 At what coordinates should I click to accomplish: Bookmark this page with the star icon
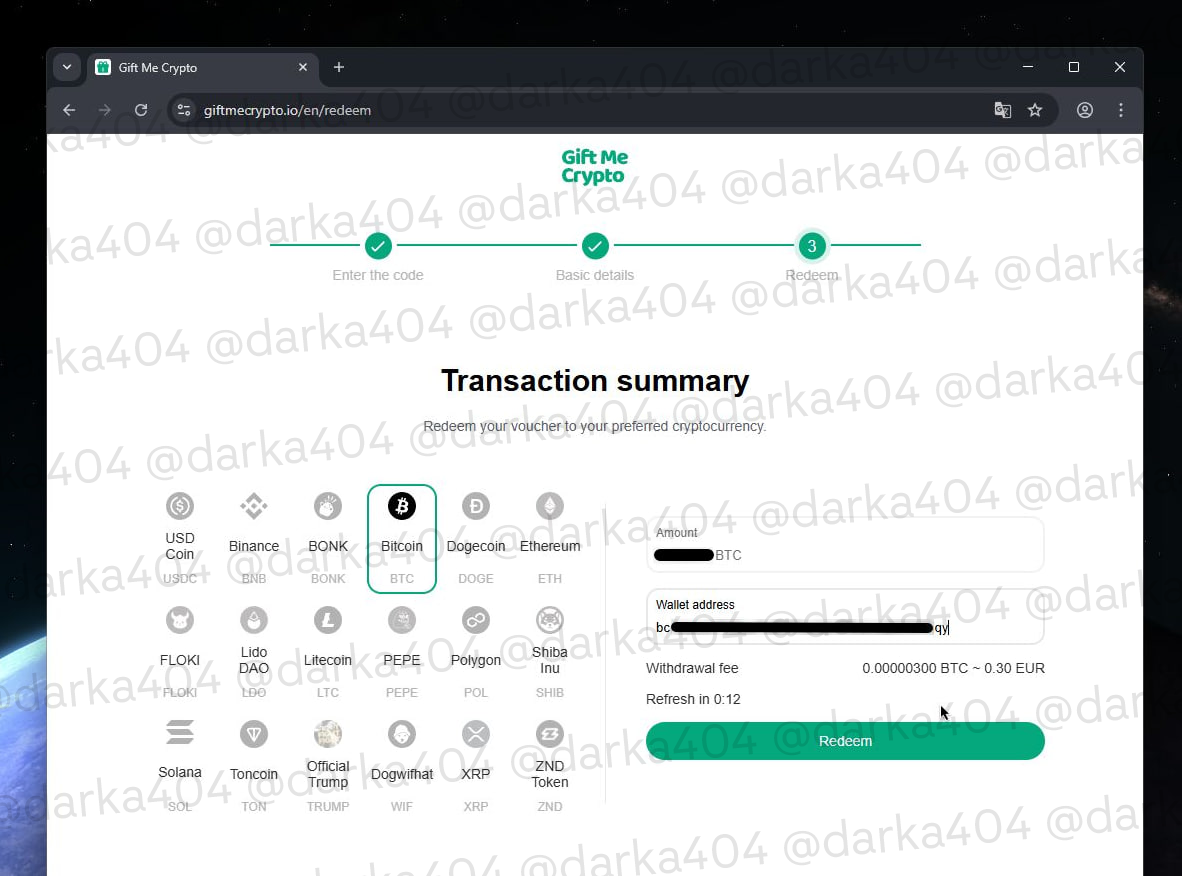coord(1035,110)
